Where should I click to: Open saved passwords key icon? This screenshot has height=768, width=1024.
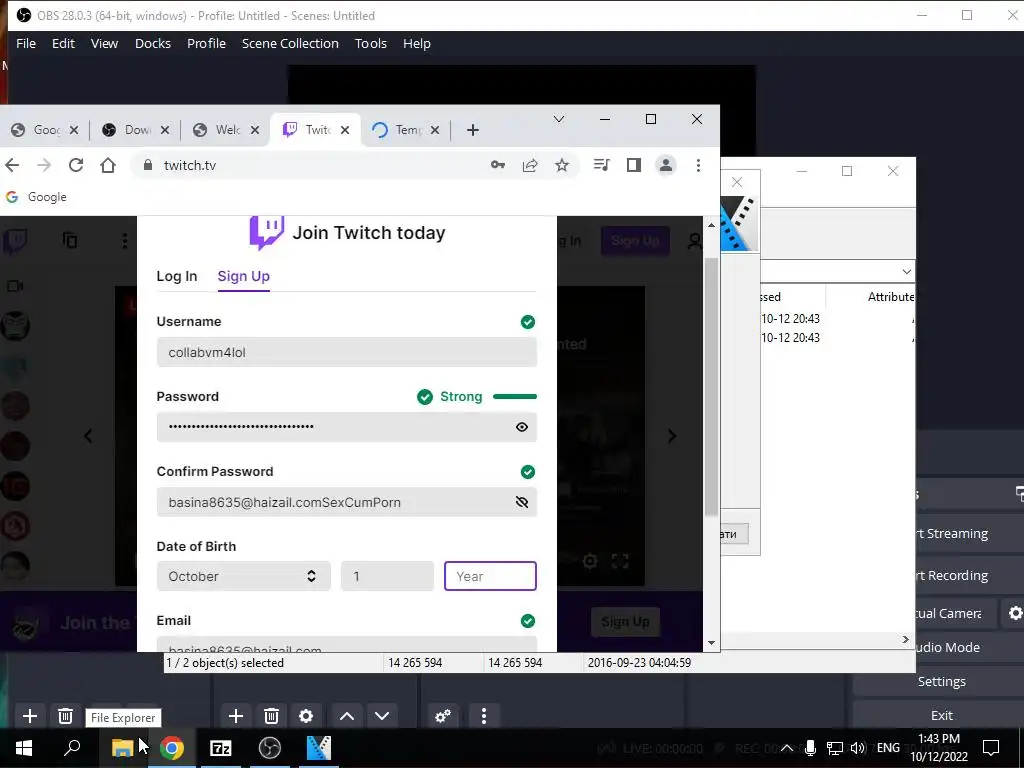click(498, 165)
